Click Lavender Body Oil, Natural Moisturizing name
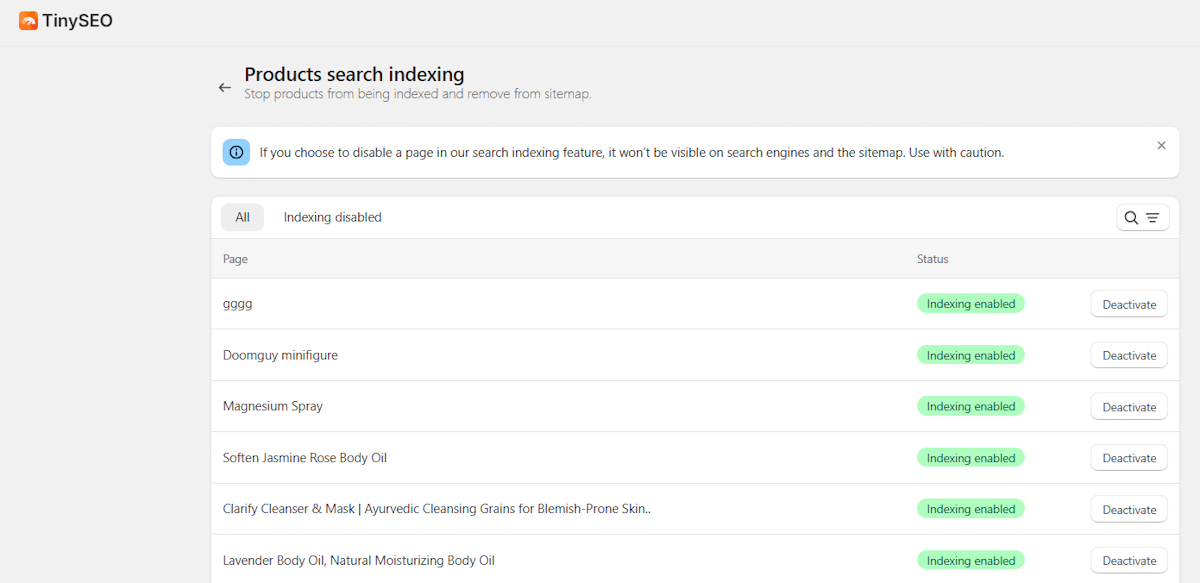1200x583 pixels. pyautogui.click(x=359, y=560)
